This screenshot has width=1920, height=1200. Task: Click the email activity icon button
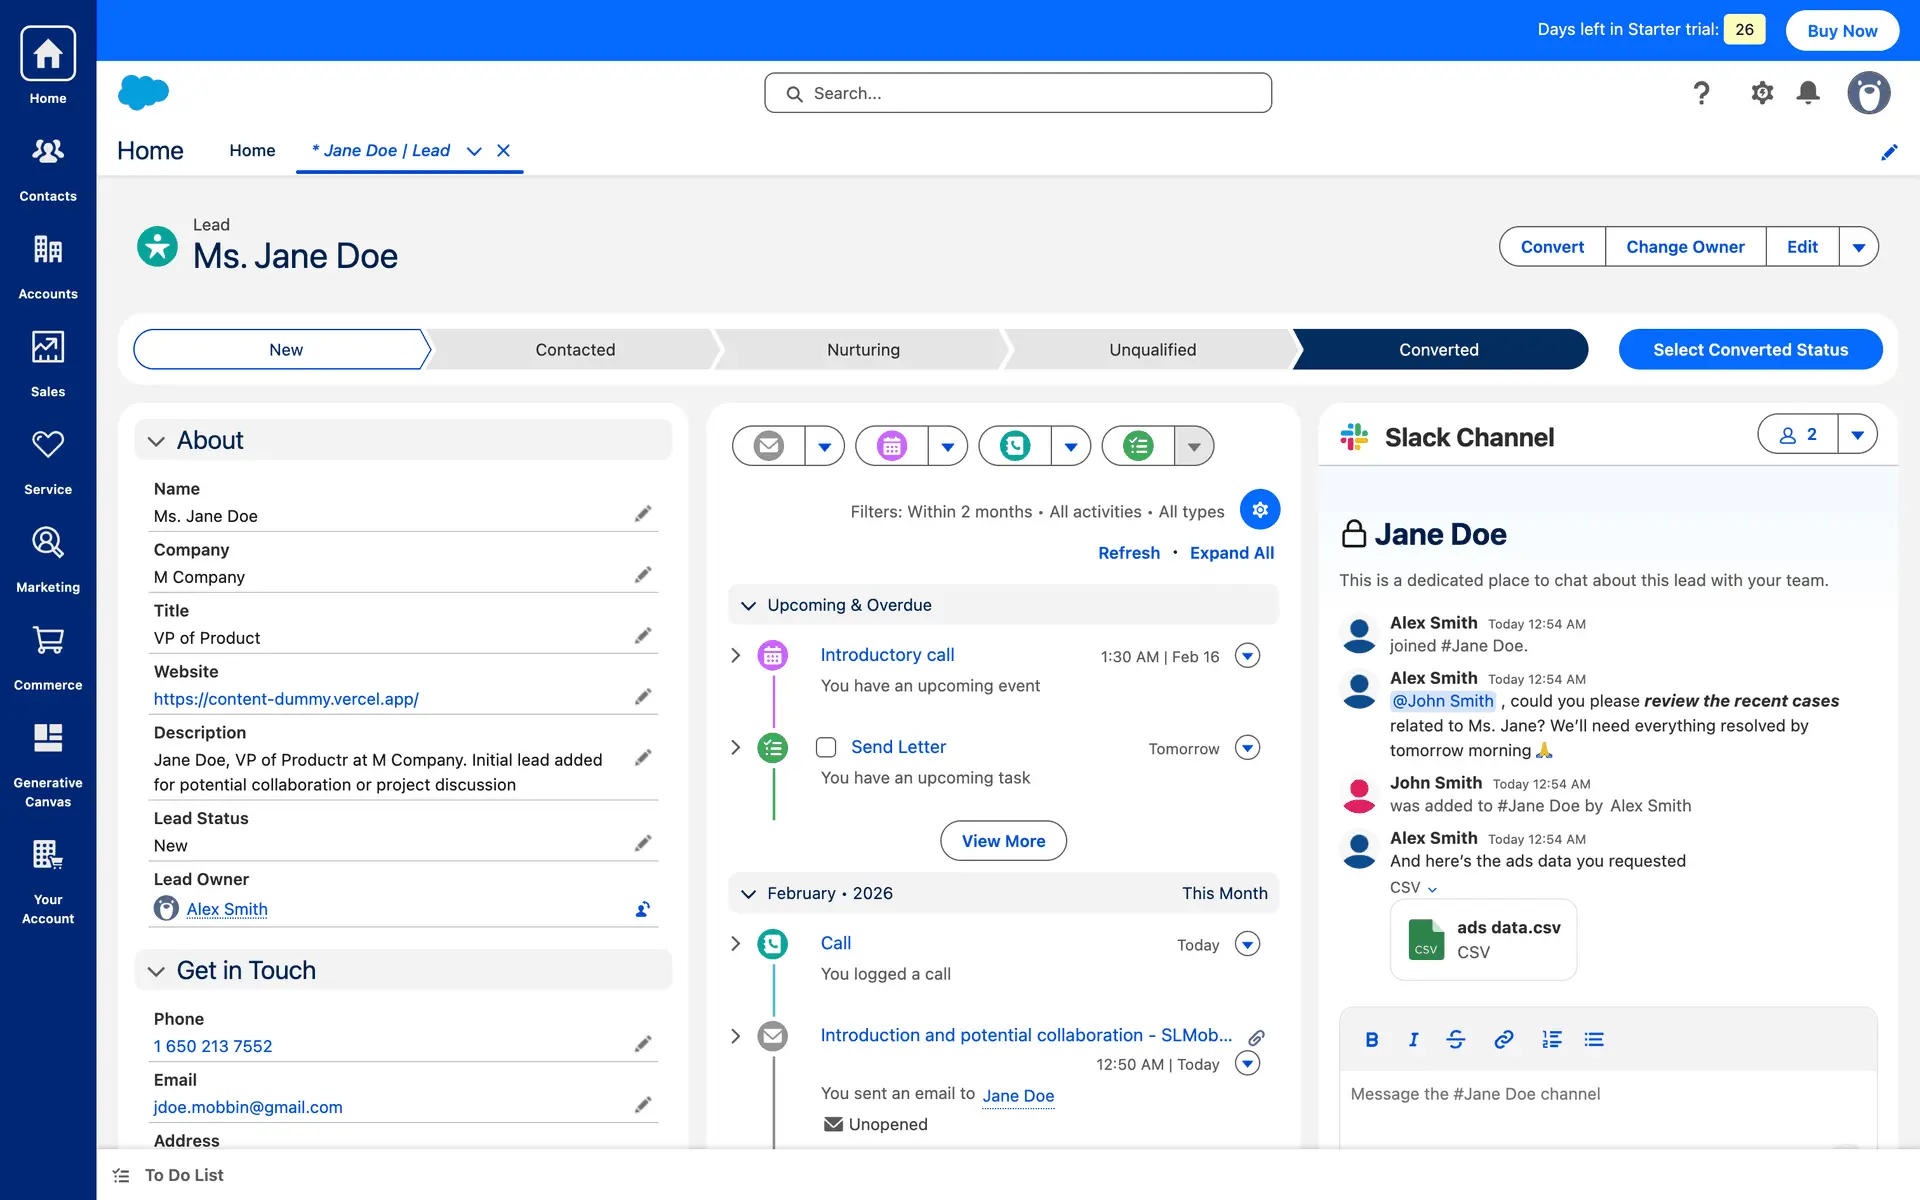pos(768,446)
